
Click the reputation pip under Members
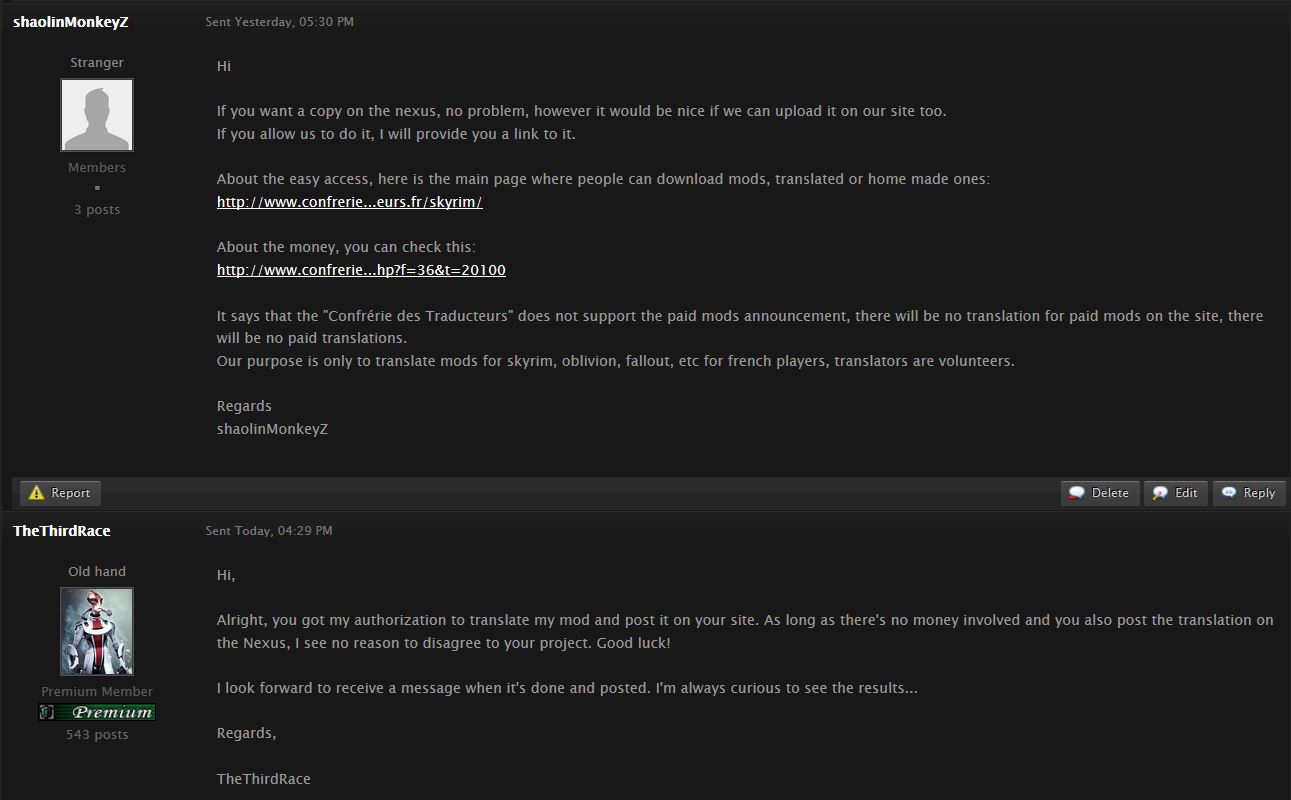tap(97, 188)
